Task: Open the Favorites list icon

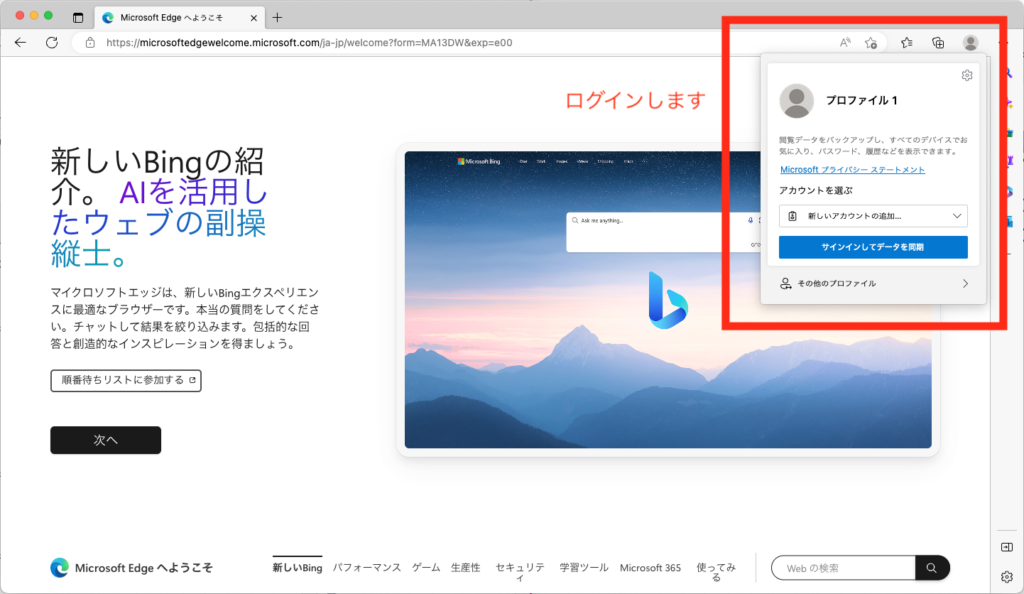Action: coord(907,42)
